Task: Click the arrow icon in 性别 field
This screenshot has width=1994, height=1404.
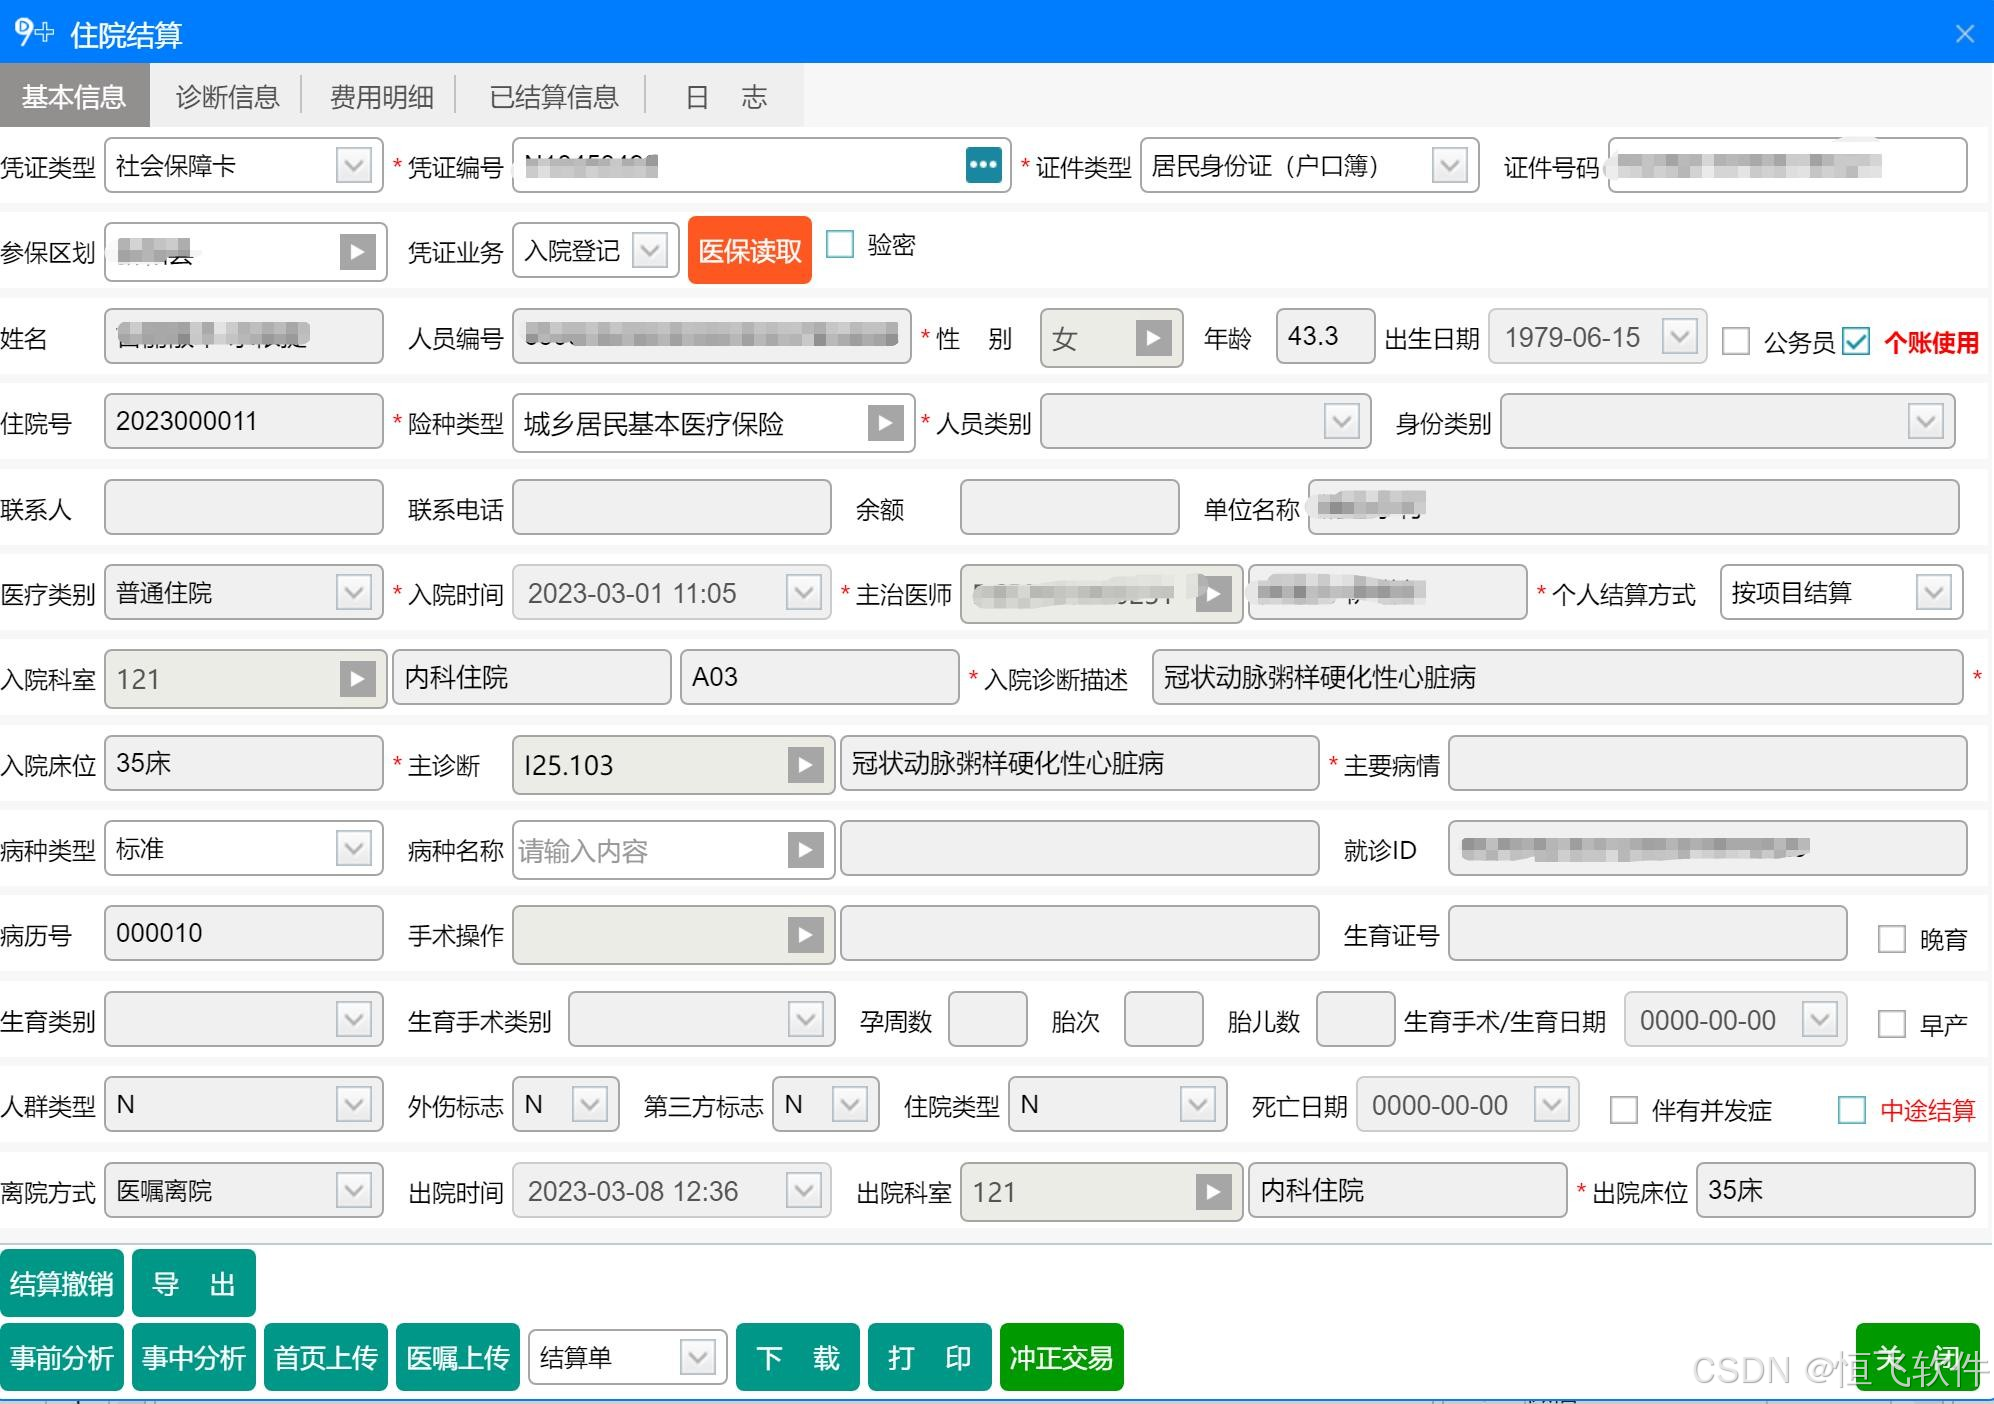Action: coord(1153,338)
